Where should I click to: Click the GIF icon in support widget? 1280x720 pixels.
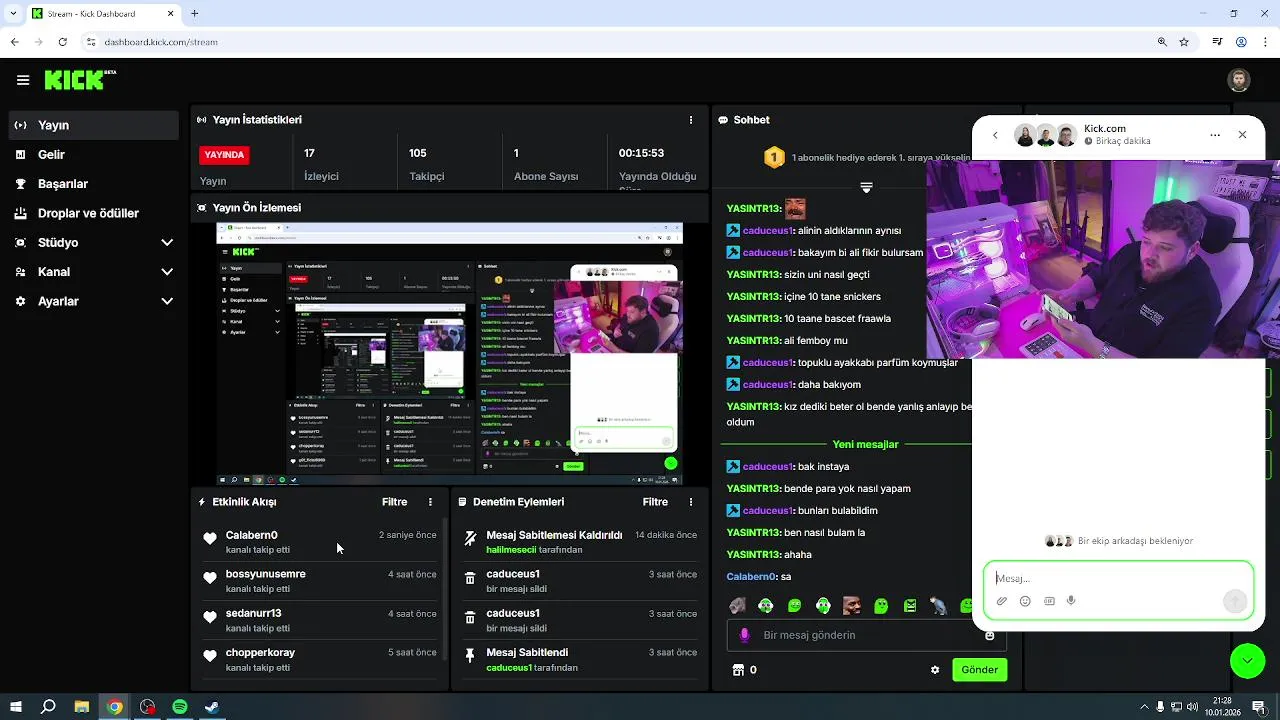tap(1049, 601)
